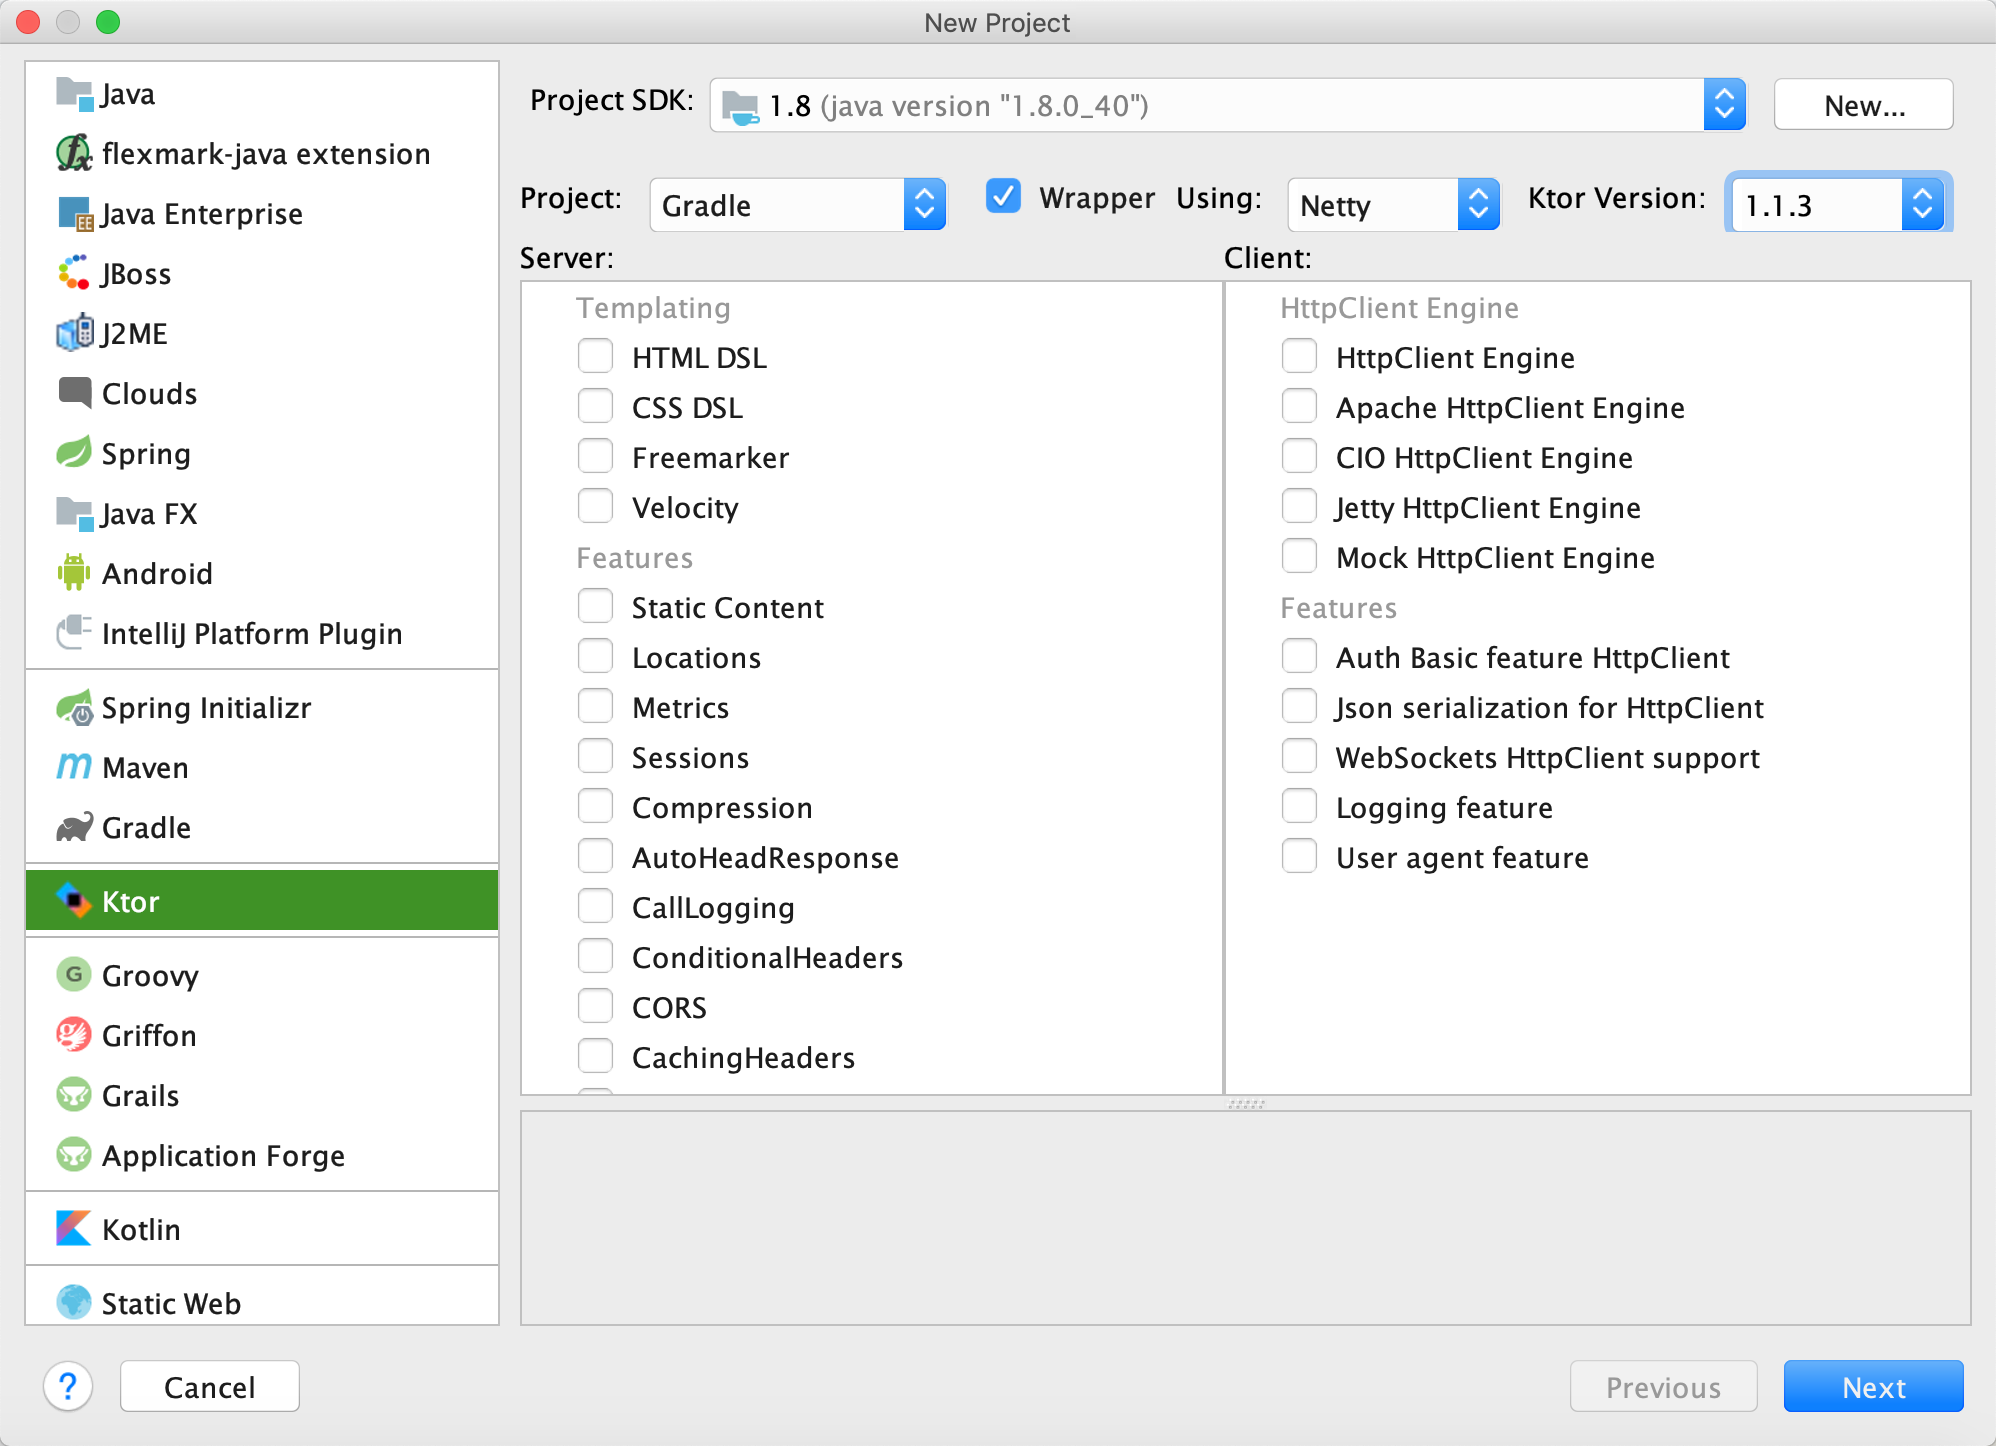This screenshot has width=1996, height=1446.
Task: Select the IntelliJ Platform Plugin icon
Action: (74, 633)
